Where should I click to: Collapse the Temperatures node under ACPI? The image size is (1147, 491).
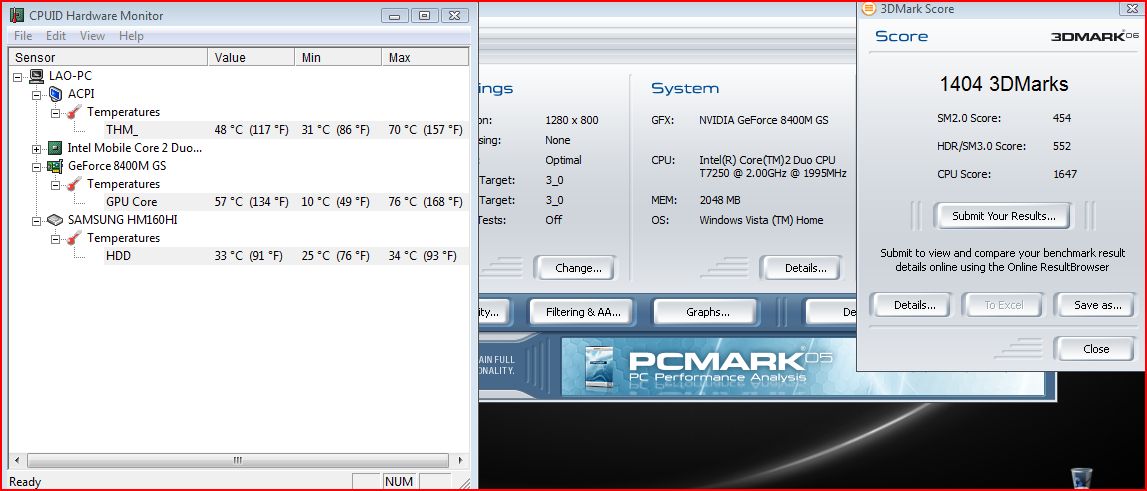coord(56,113)
